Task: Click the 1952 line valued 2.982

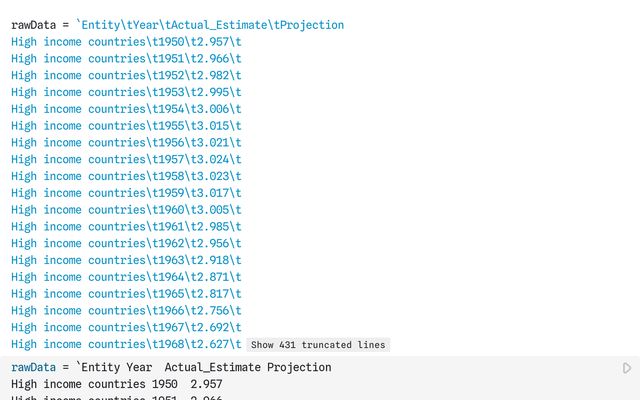Action: (126, 75)
